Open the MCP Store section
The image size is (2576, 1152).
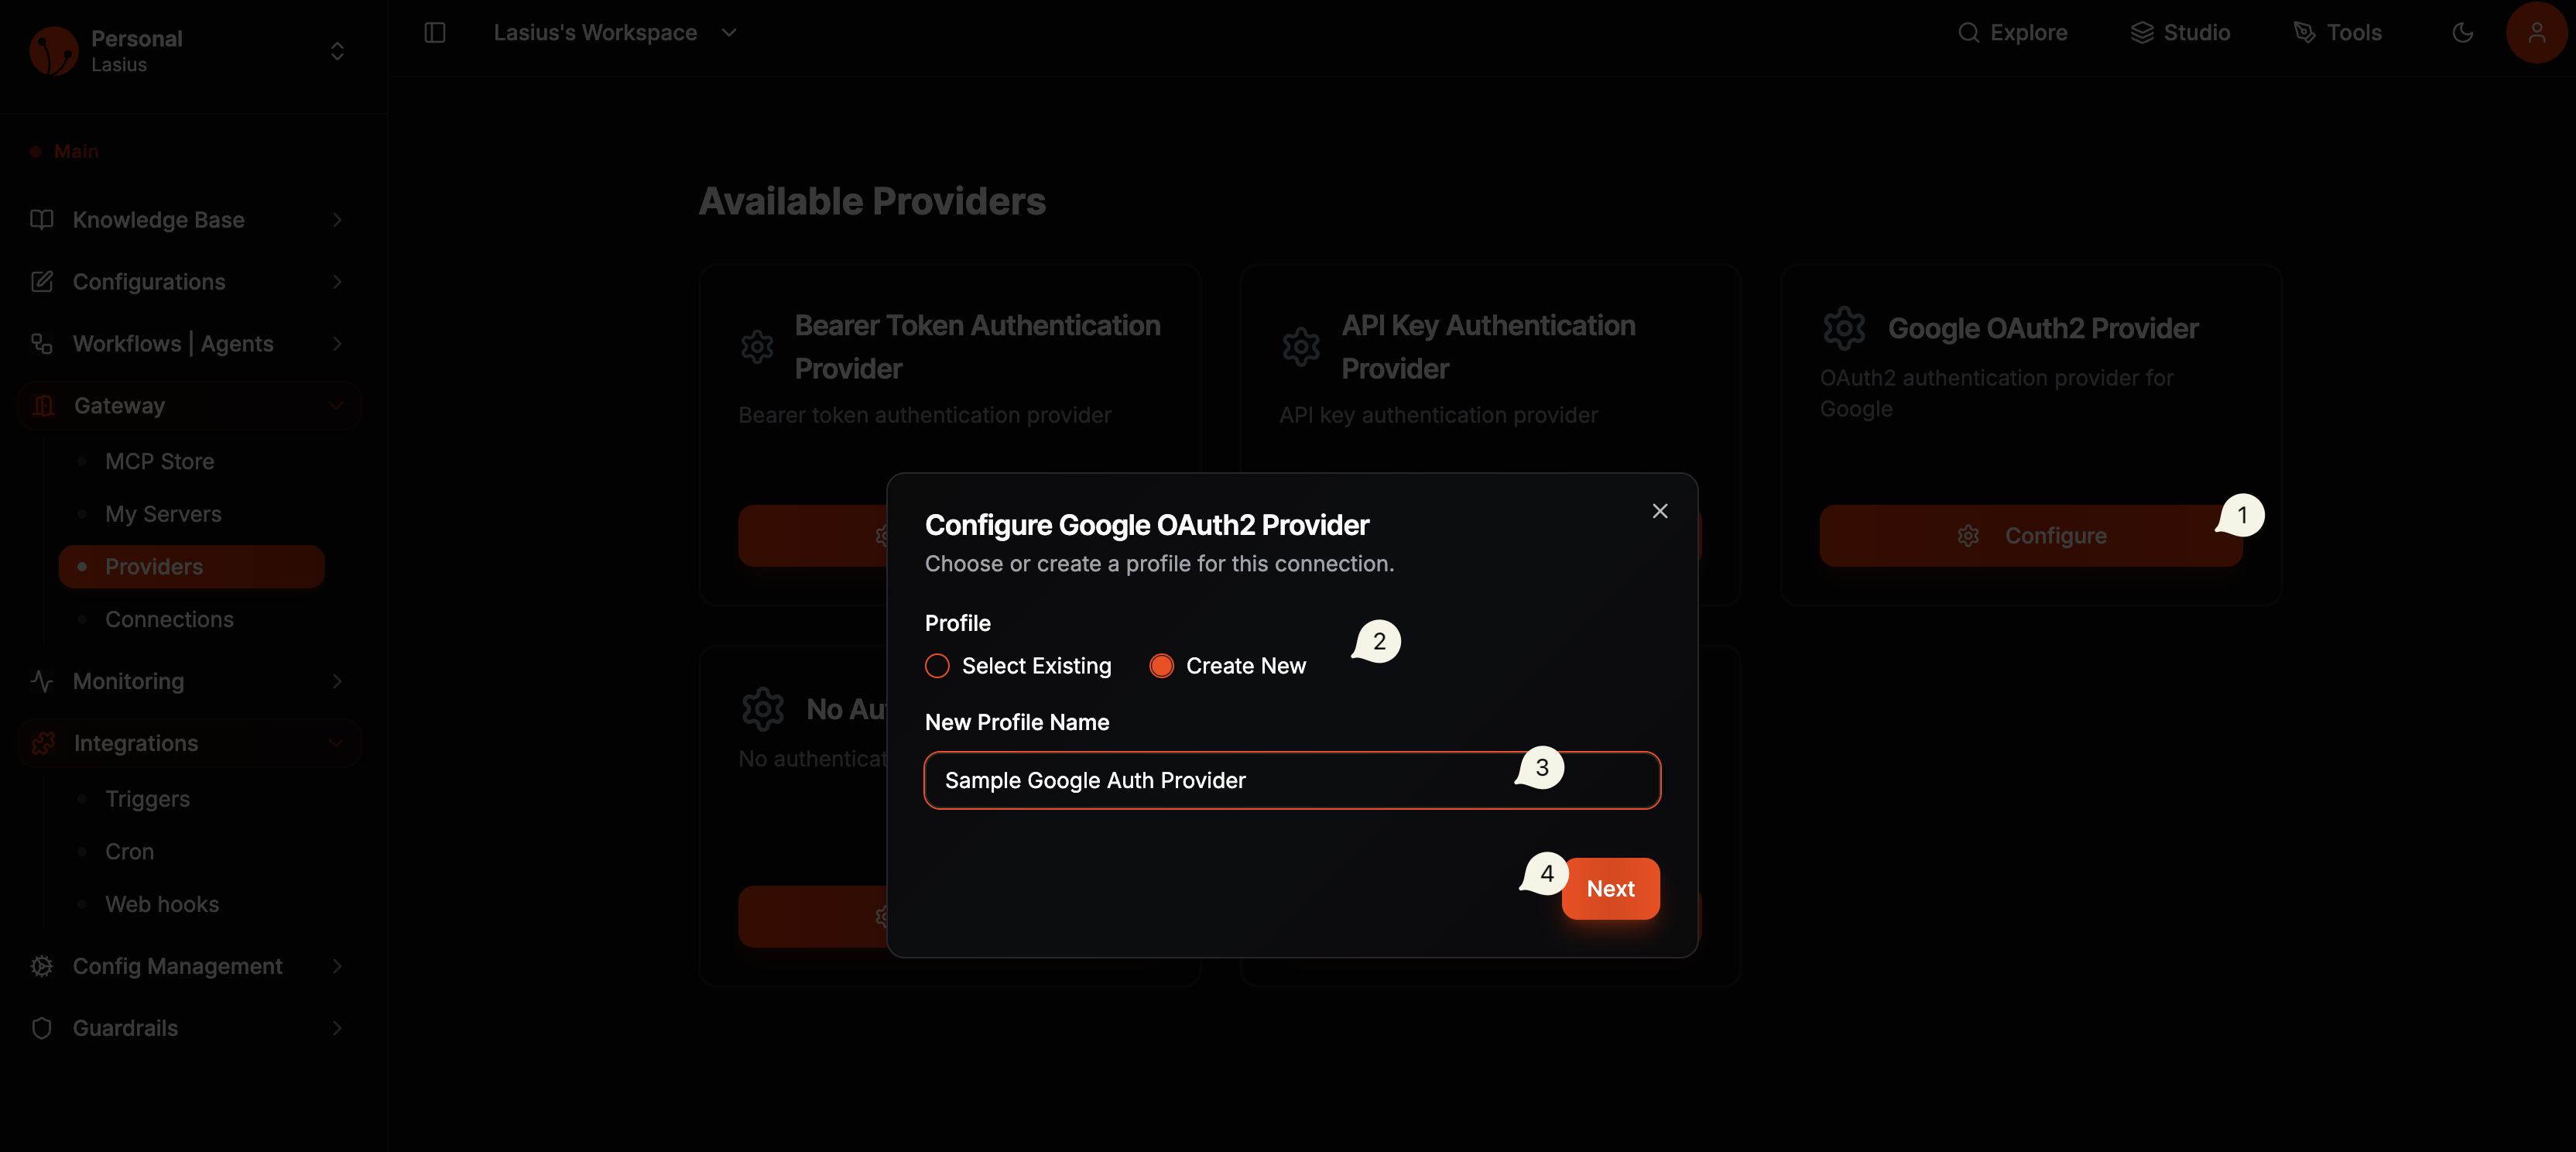click(x=159, y=461)
